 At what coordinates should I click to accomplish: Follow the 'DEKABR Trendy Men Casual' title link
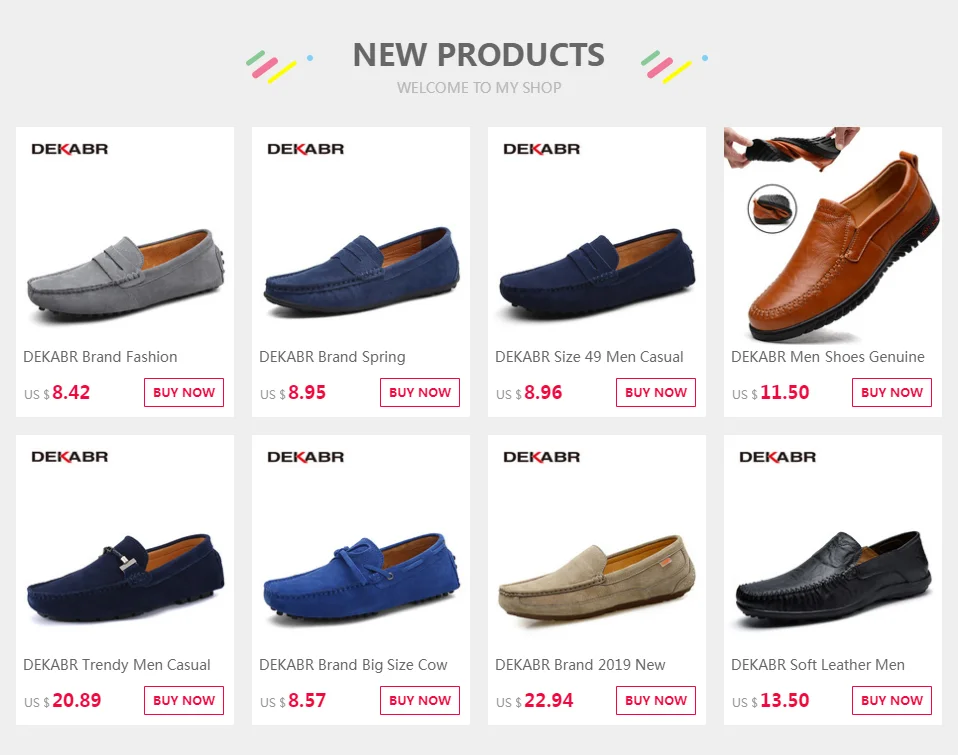pos(117,665)
